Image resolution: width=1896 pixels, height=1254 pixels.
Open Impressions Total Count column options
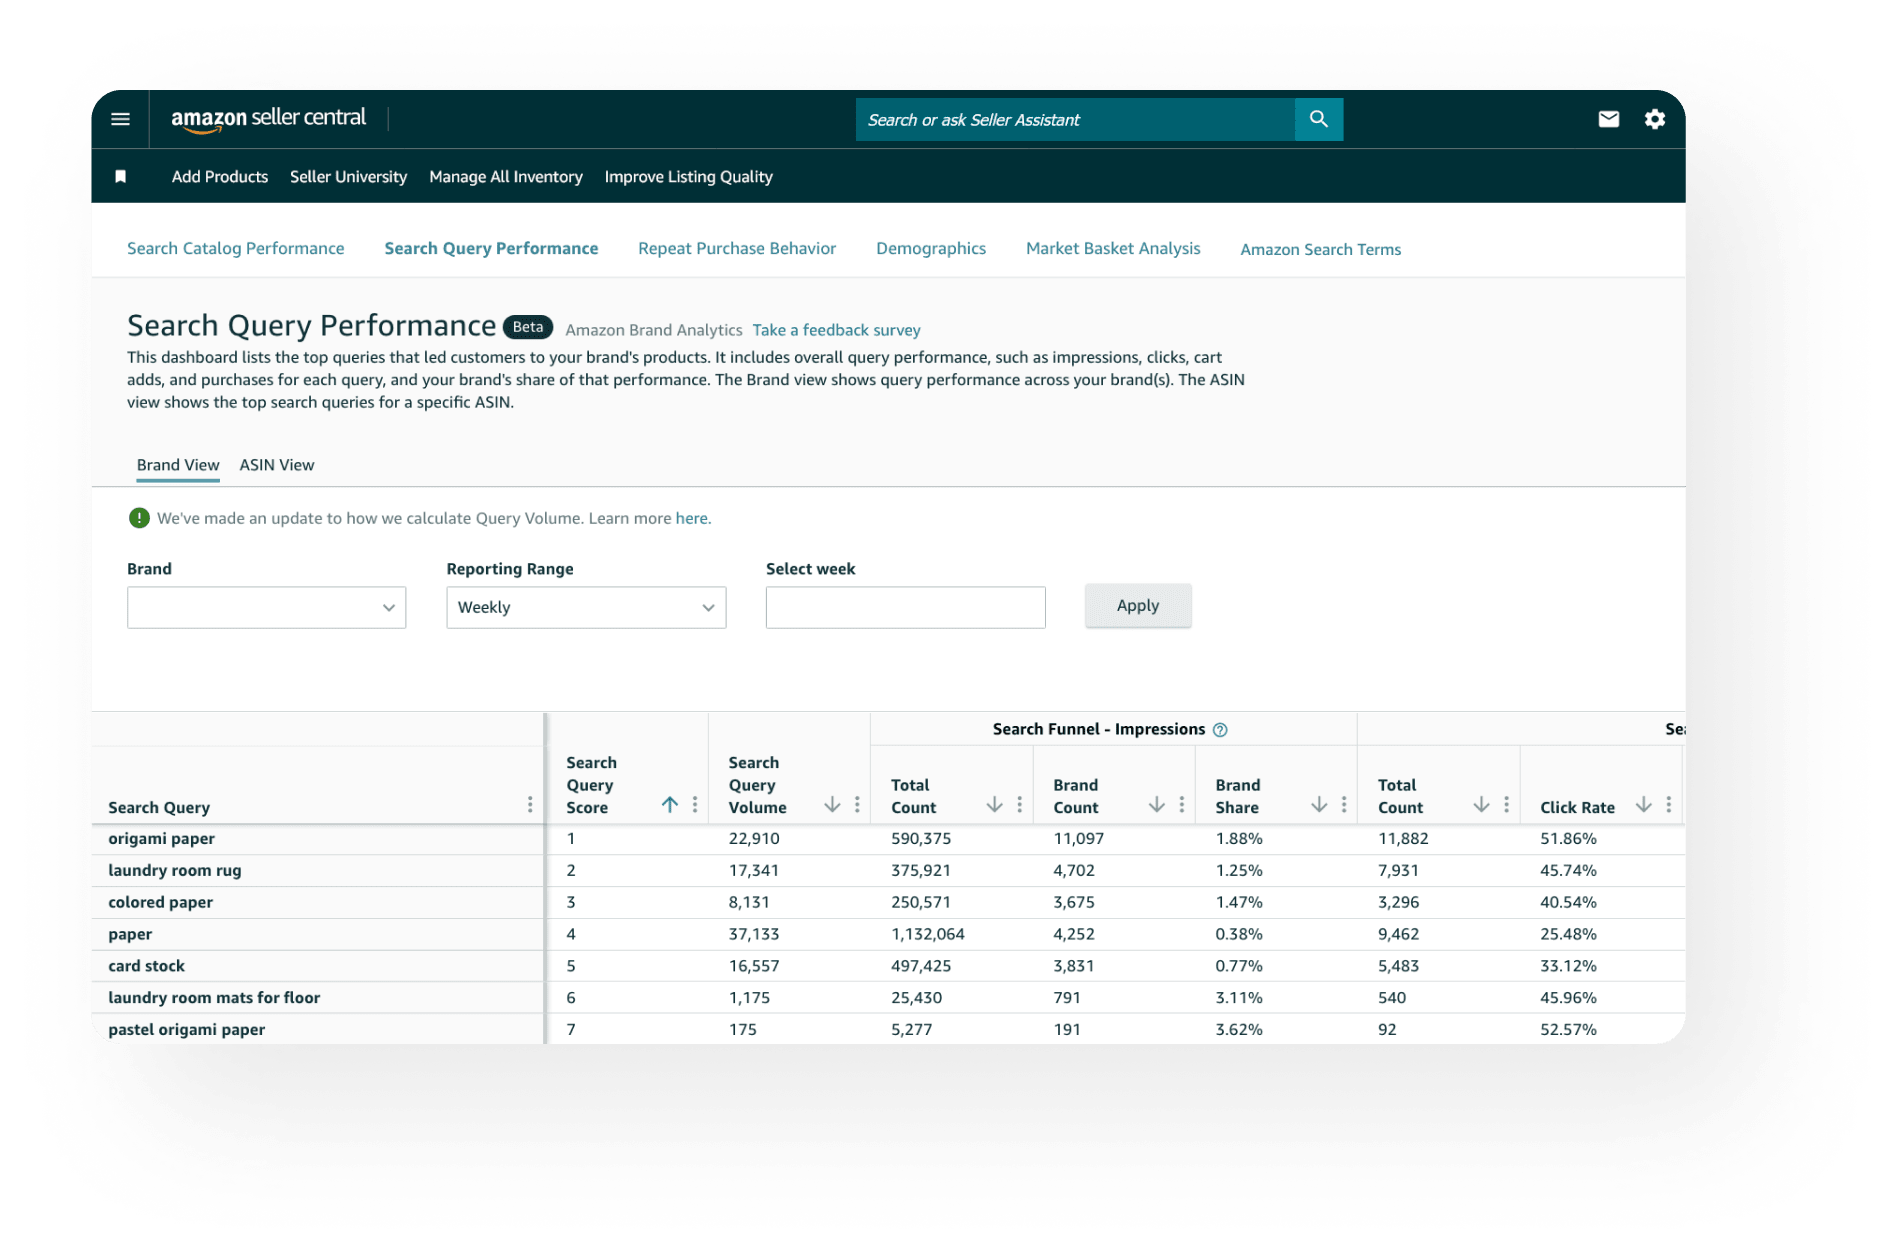click(1019, 805)
